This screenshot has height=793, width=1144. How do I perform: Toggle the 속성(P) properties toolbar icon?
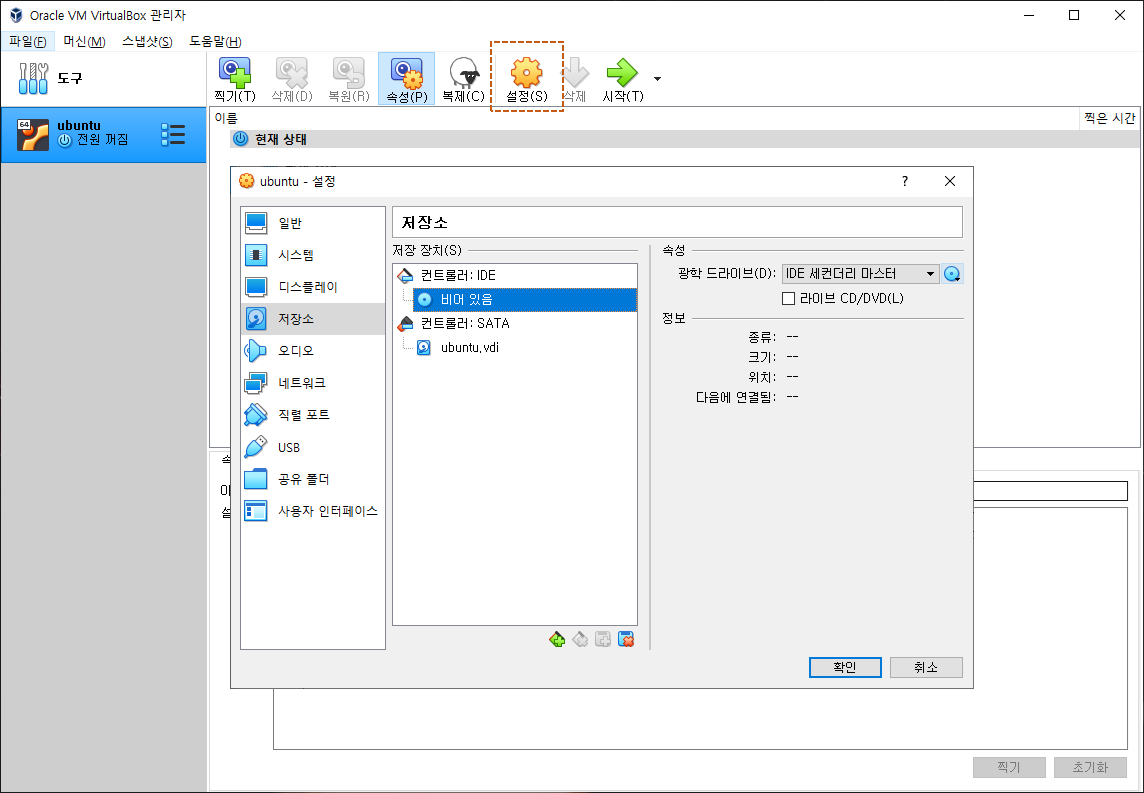click(x=406, y=79)
